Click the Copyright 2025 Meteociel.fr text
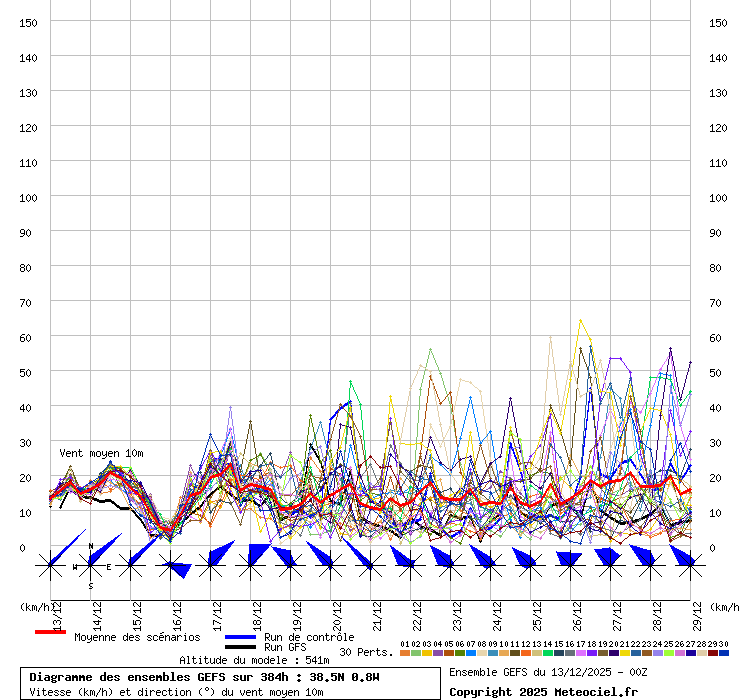The height and width of the screenshot is (700, 740). tap(543, 692)
